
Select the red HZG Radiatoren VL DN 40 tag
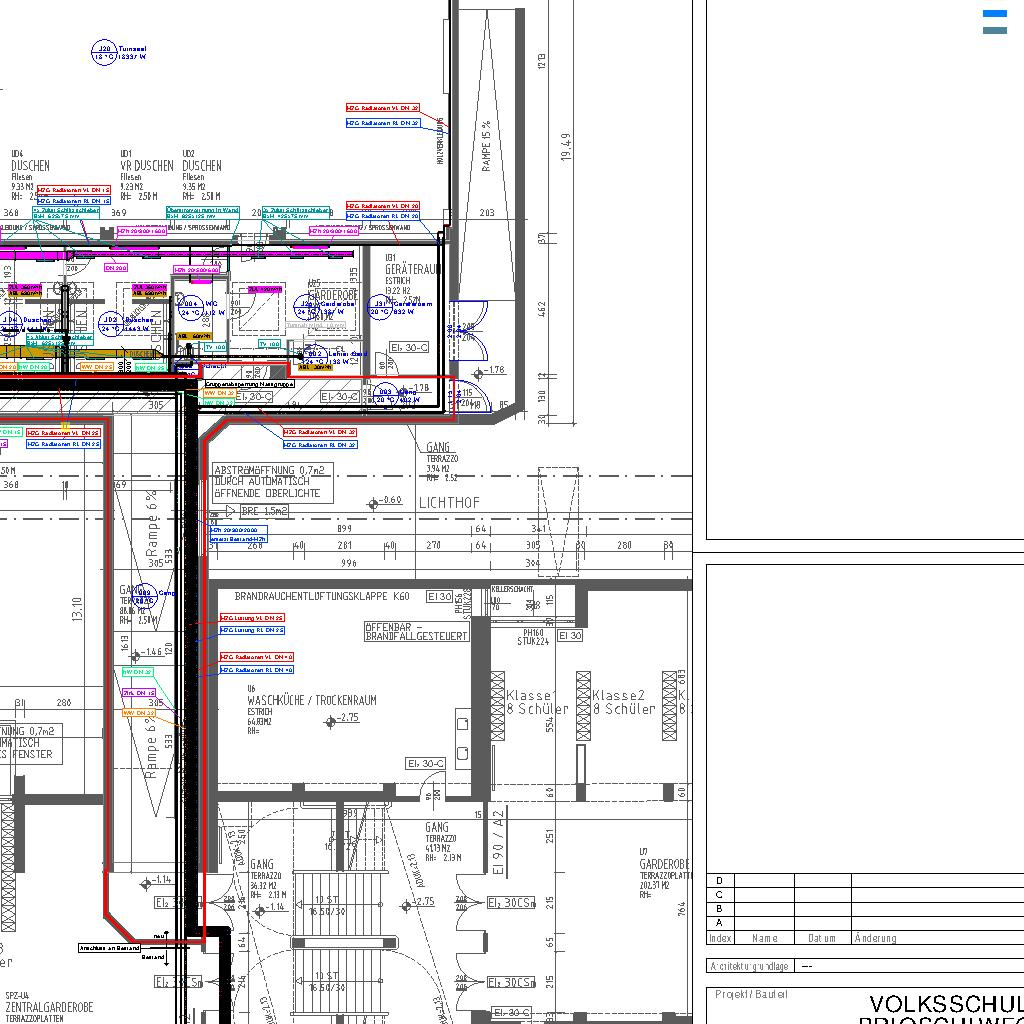pos(257,657)
